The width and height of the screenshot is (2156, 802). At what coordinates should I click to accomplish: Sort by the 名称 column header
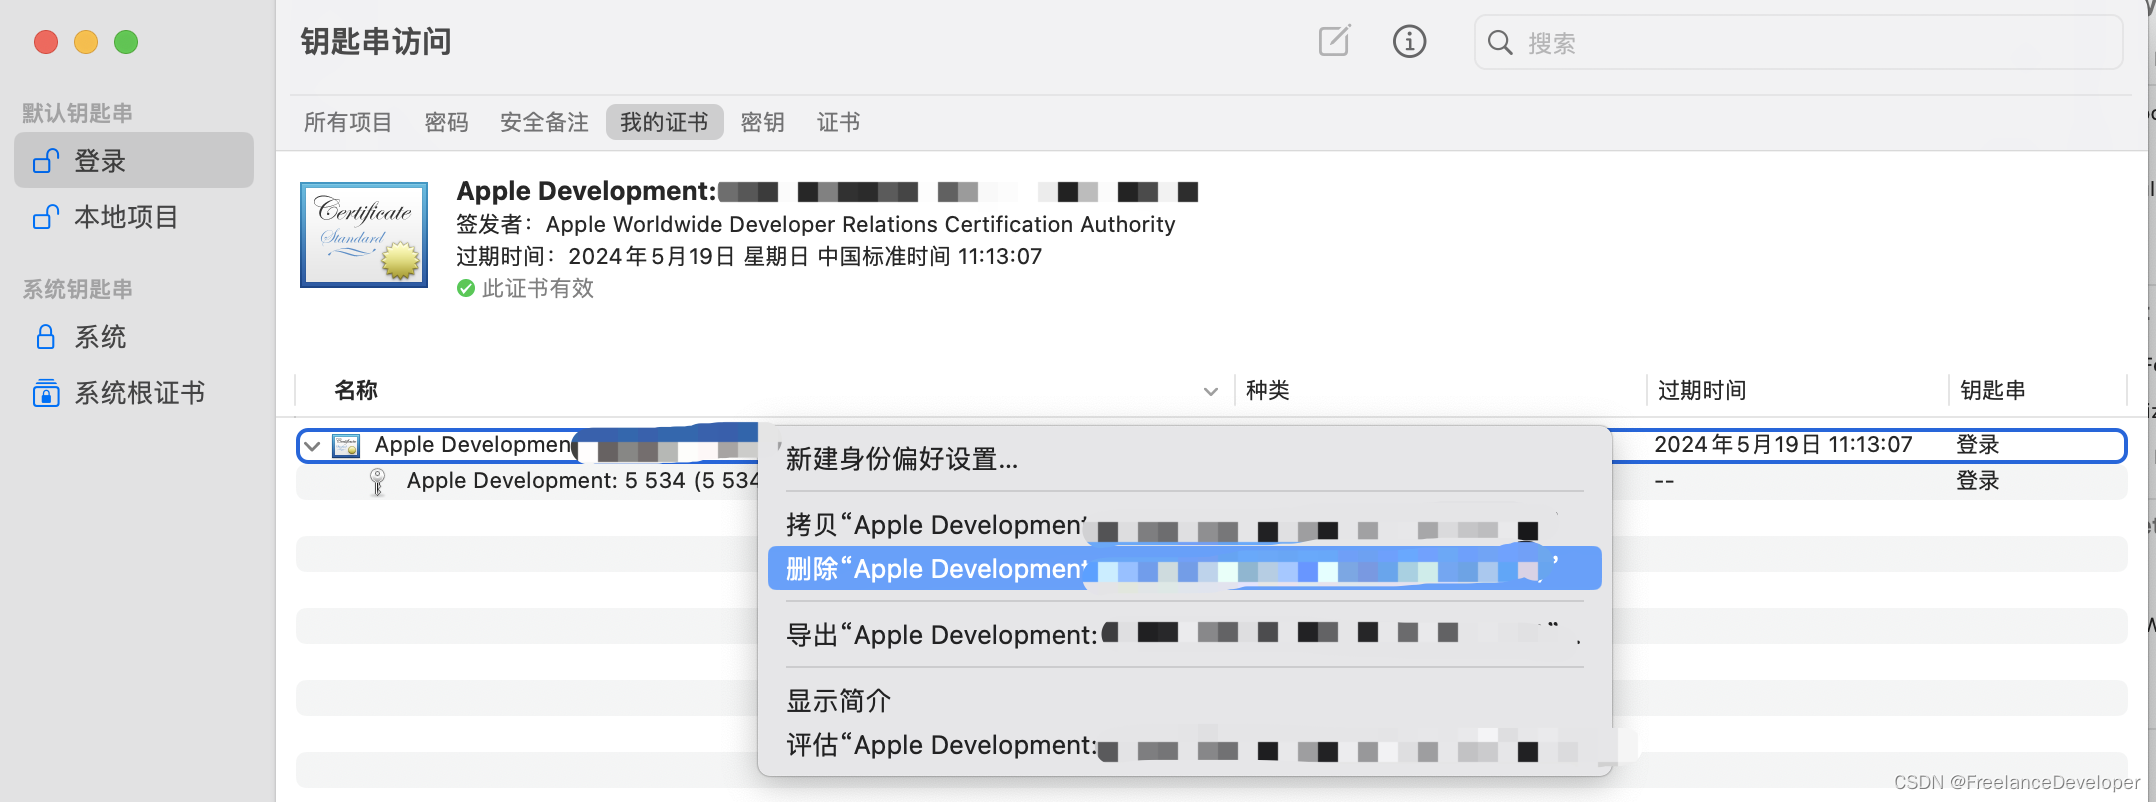tap(356, 390)
